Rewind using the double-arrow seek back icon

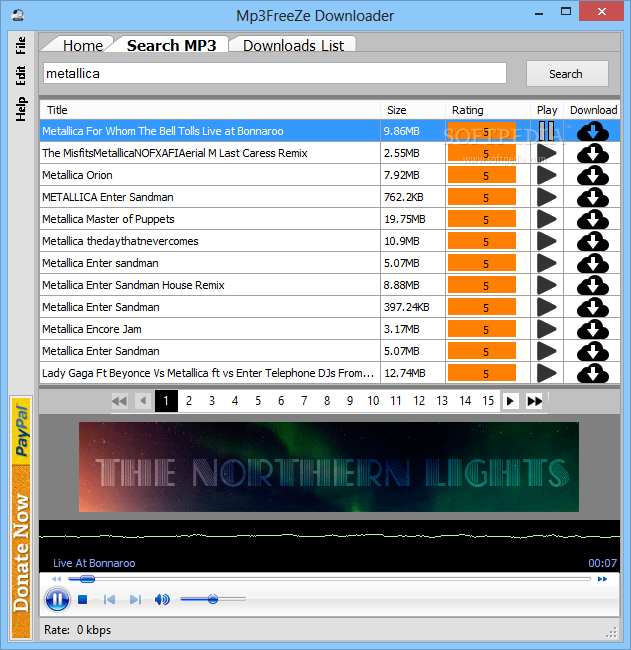click(x=56, y=579)
